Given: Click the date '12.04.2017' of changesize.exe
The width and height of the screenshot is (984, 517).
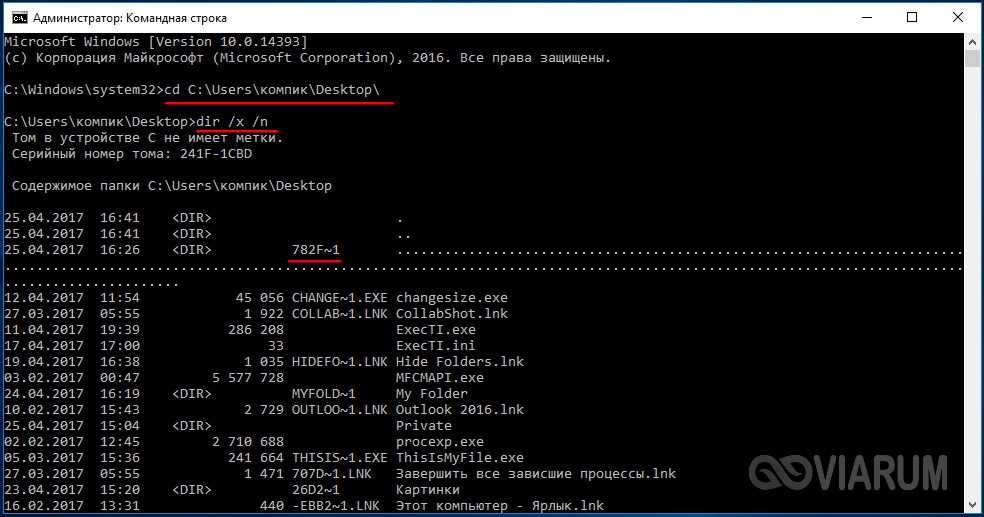Looking at the screenshot, I should (x=44, y=298).
